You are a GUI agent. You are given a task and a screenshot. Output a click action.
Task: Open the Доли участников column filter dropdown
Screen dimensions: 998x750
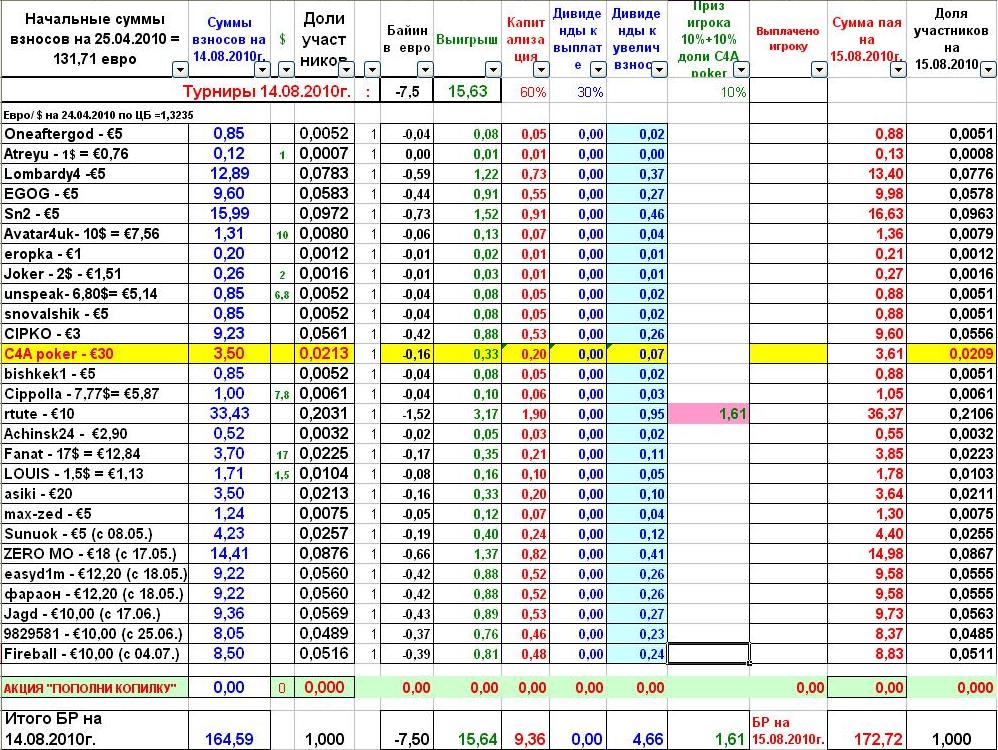(x=346, y=69)
